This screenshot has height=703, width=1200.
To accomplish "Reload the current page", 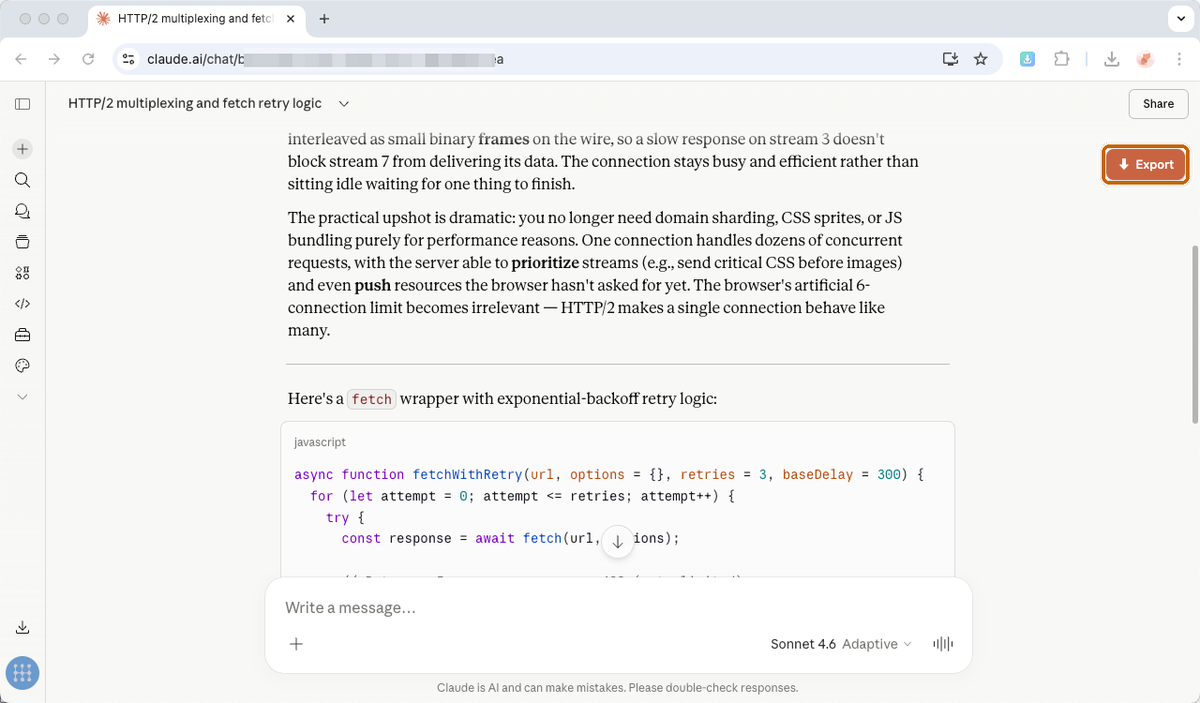I will (88, 60).
